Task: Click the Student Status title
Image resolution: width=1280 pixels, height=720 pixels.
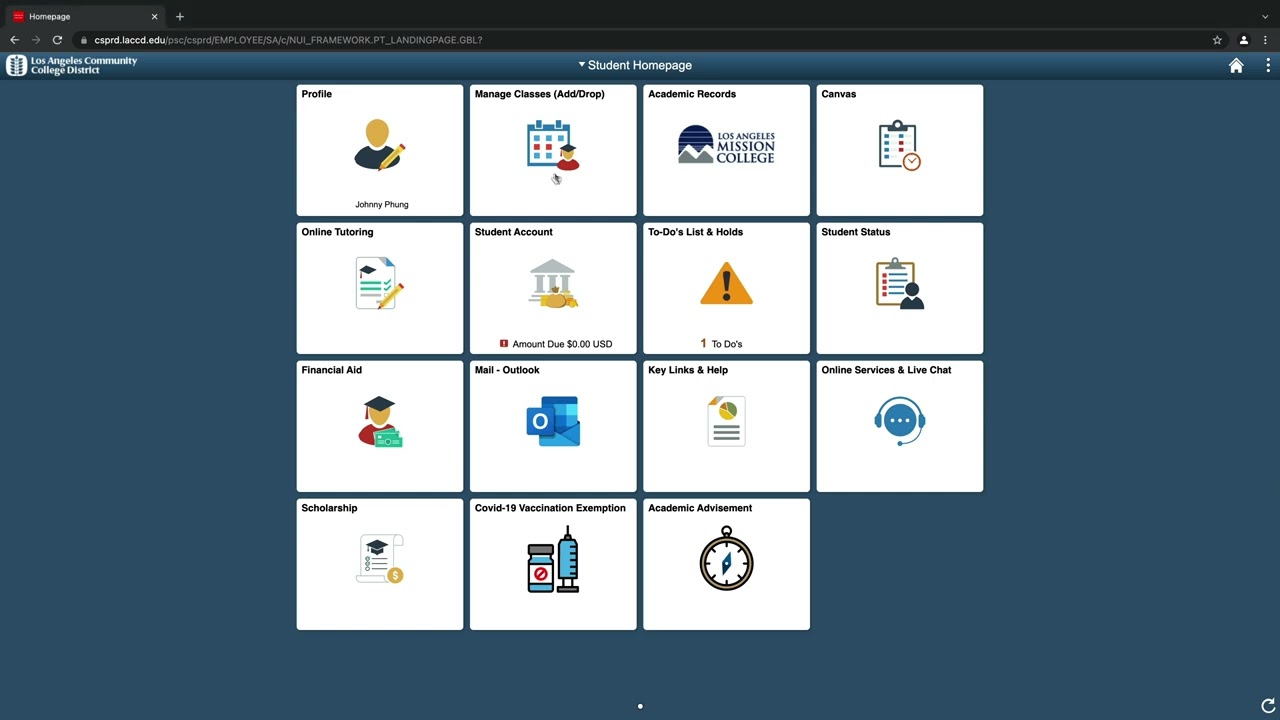Action: click(855, 232)
